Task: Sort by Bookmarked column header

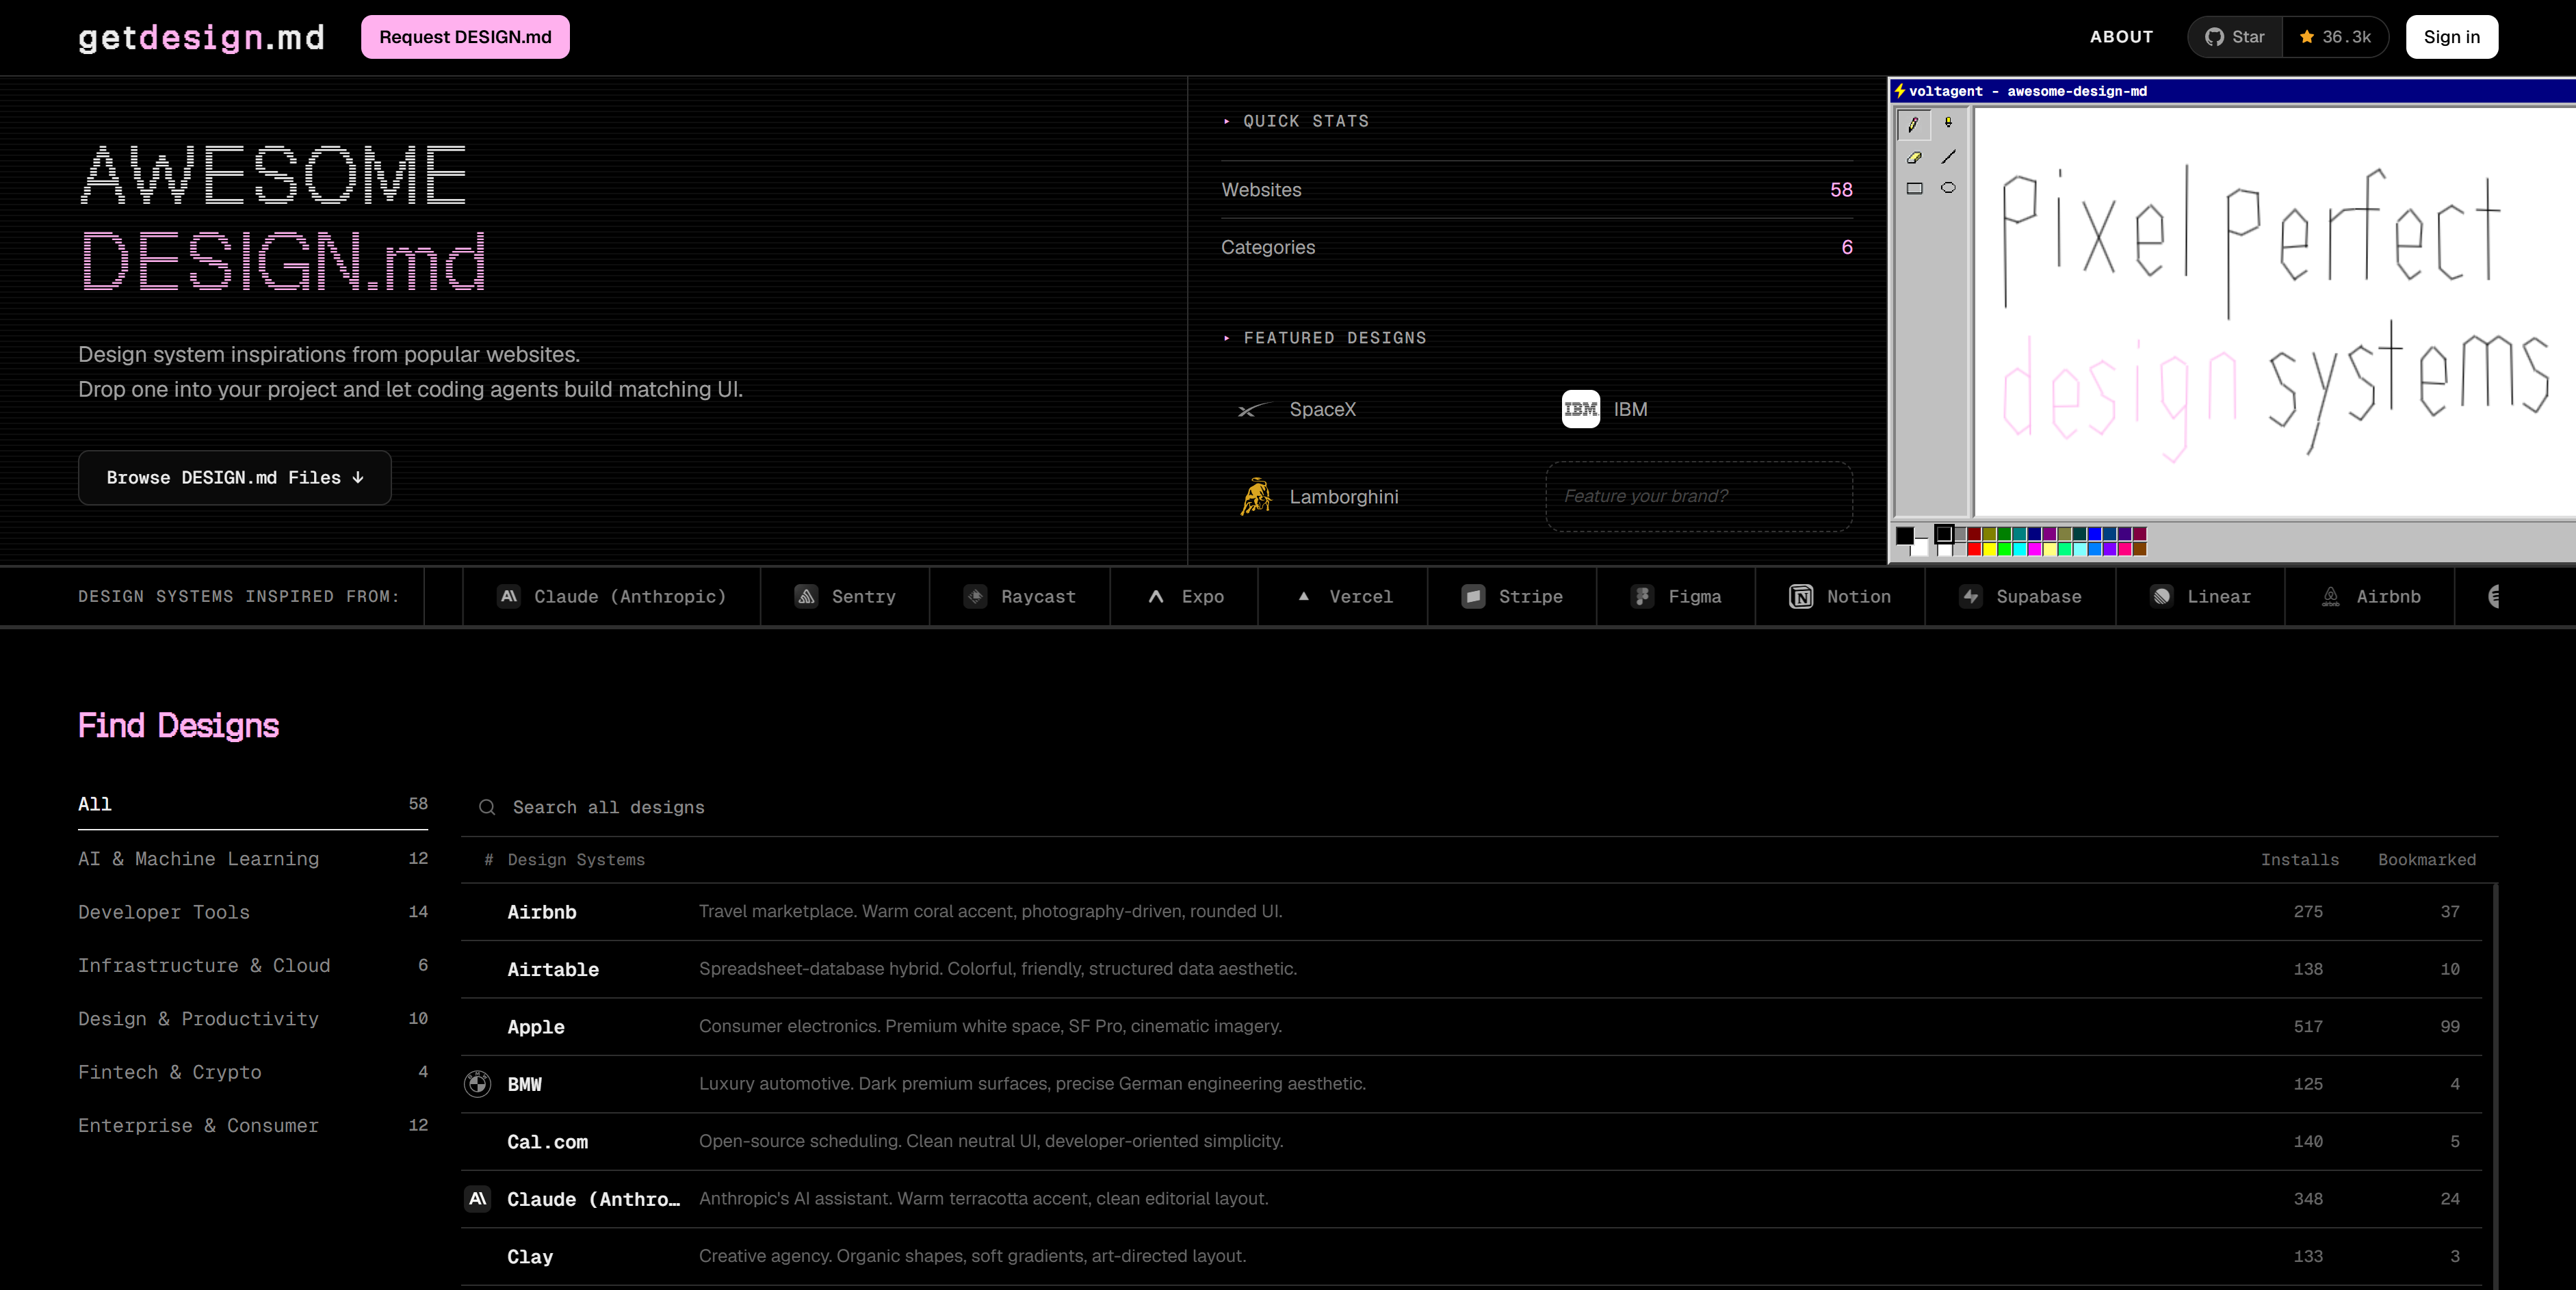Action: 2426,860
